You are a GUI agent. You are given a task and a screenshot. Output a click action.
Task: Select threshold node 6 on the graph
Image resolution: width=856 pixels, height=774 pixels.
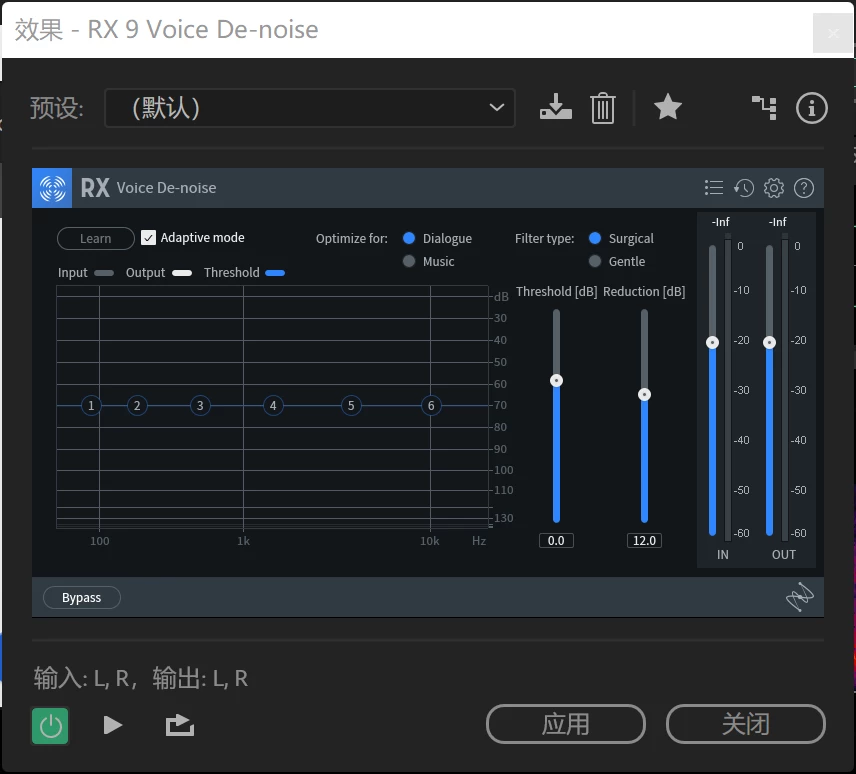coord(431,406)
